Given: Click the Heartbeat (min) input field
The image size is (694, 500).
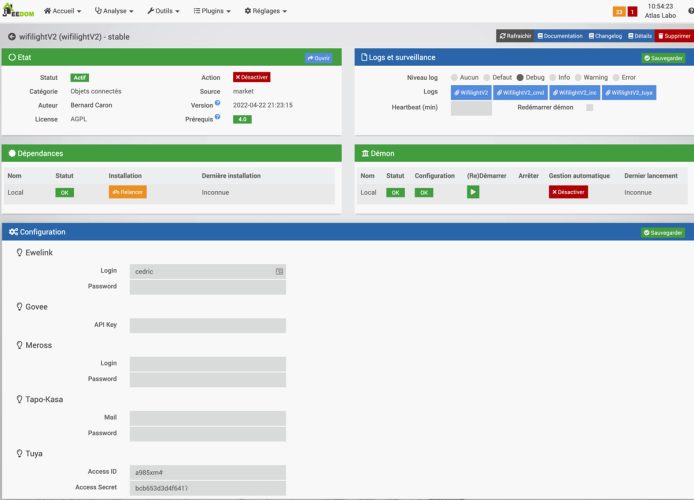Looking at the screenshot, I should tap(471, 108).
